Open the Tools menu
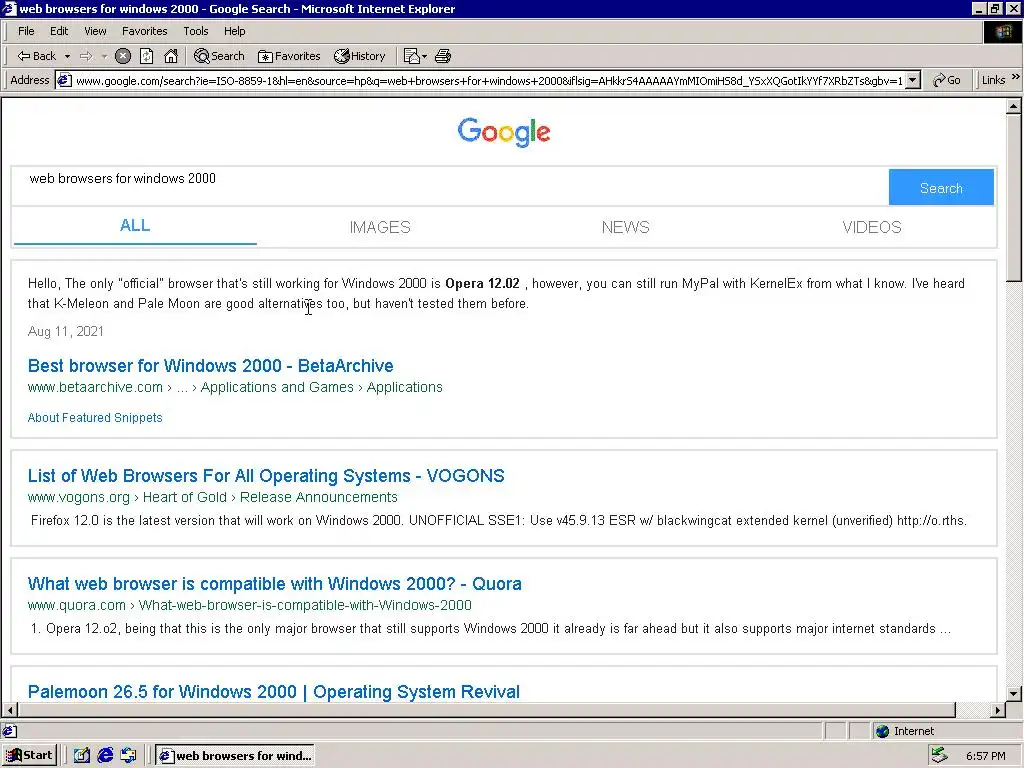This screenshot has width=1024, height=768. point(195,31)
